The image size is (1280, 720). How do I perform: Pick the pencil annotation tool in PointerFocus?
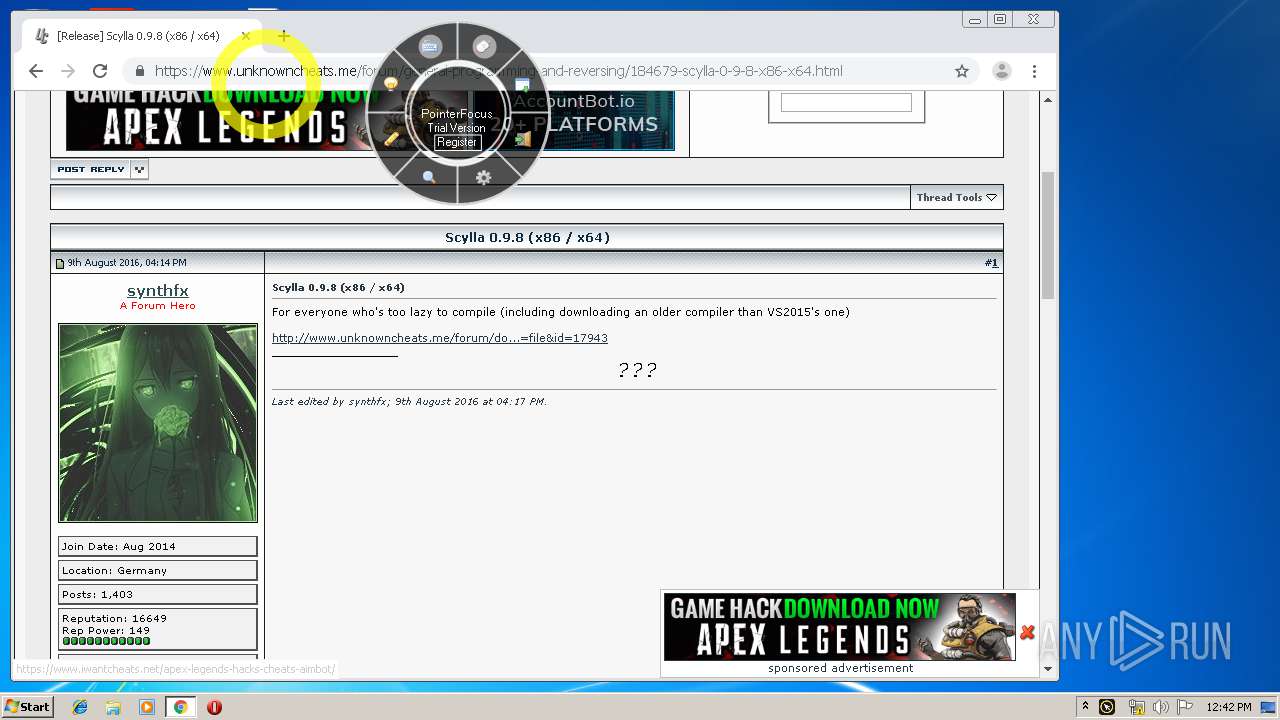point(391,139)
